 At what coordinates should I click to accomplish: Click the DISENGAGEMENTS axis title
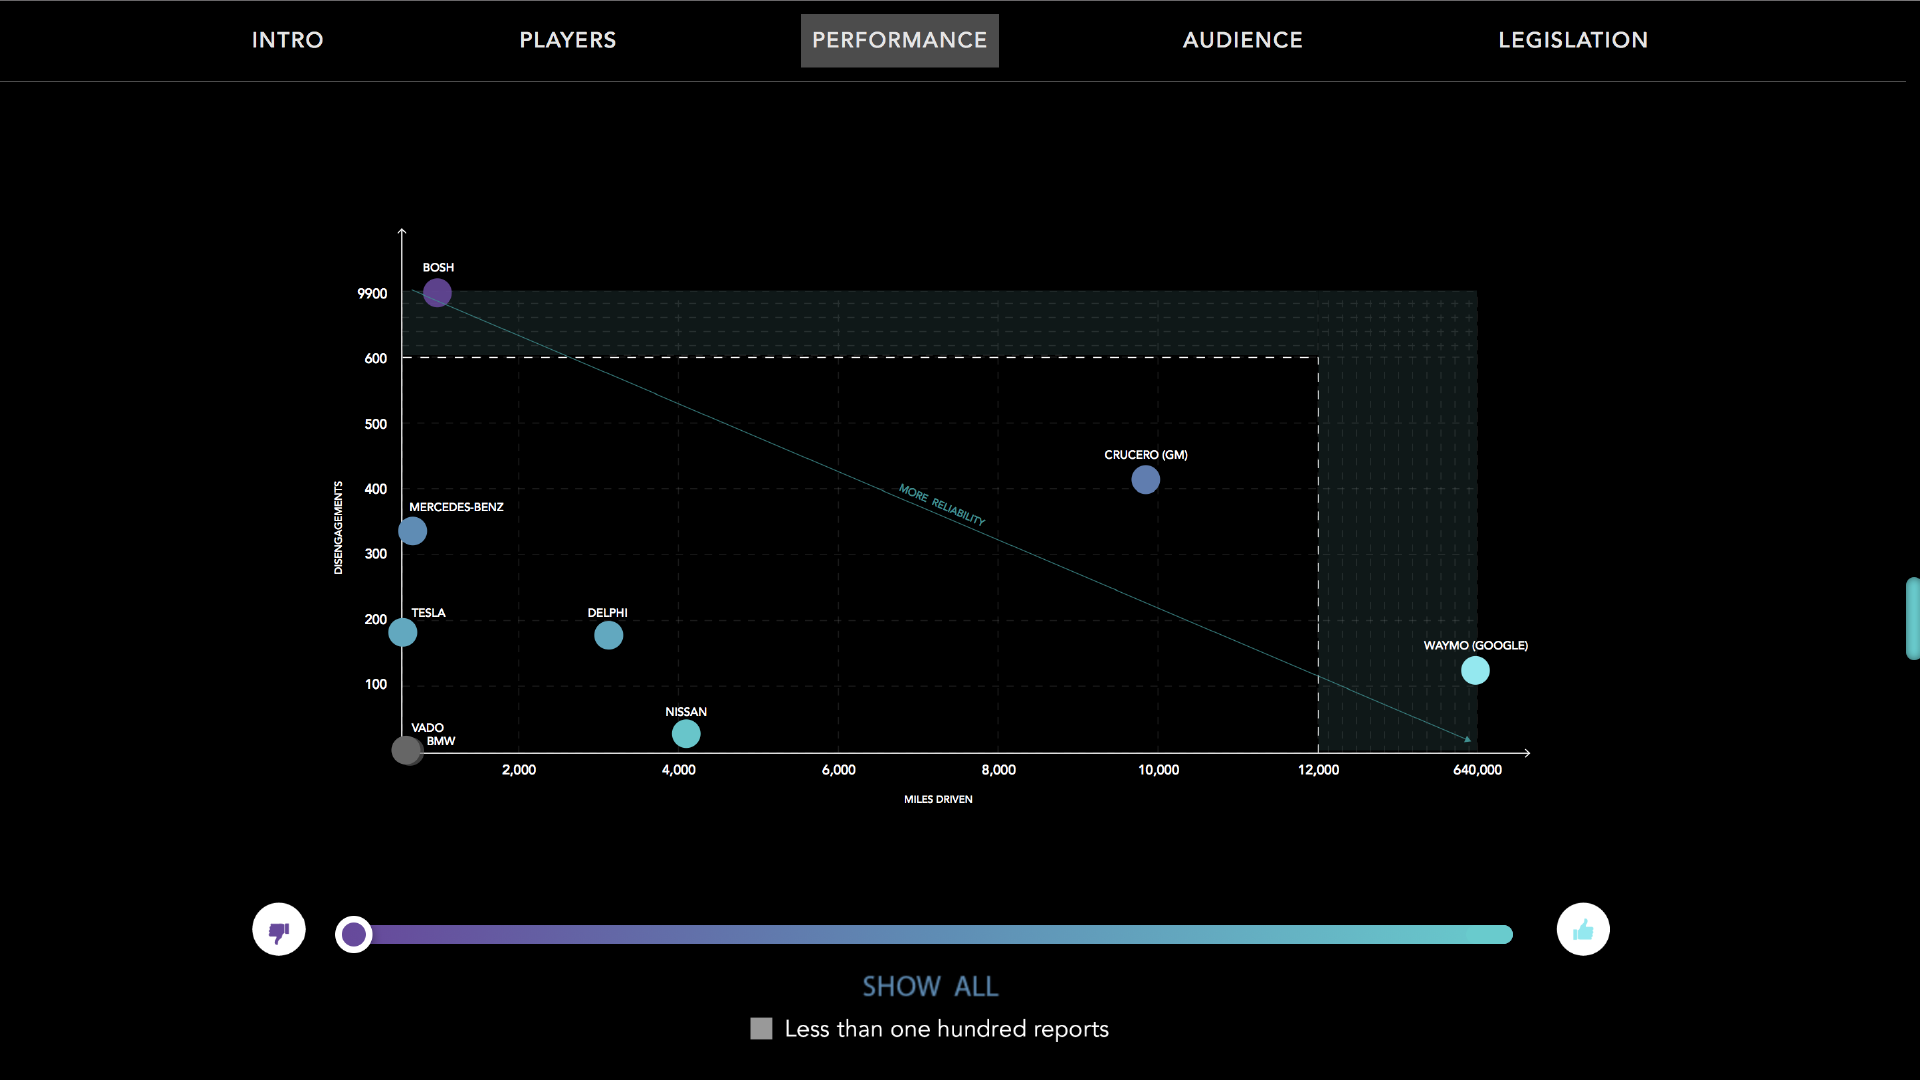(338, 528)
